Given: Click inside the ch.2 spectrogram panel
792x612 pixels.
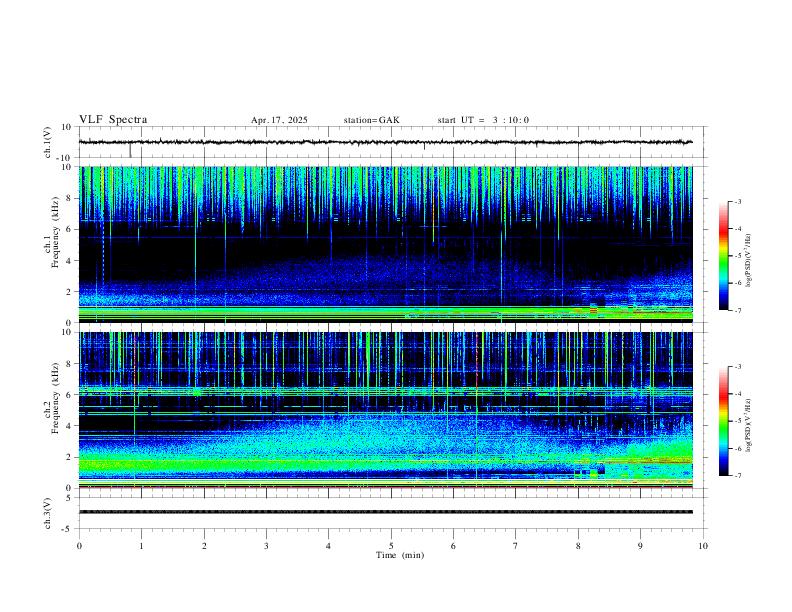Looking at the screenshot, I should click(x=385, y=410).
